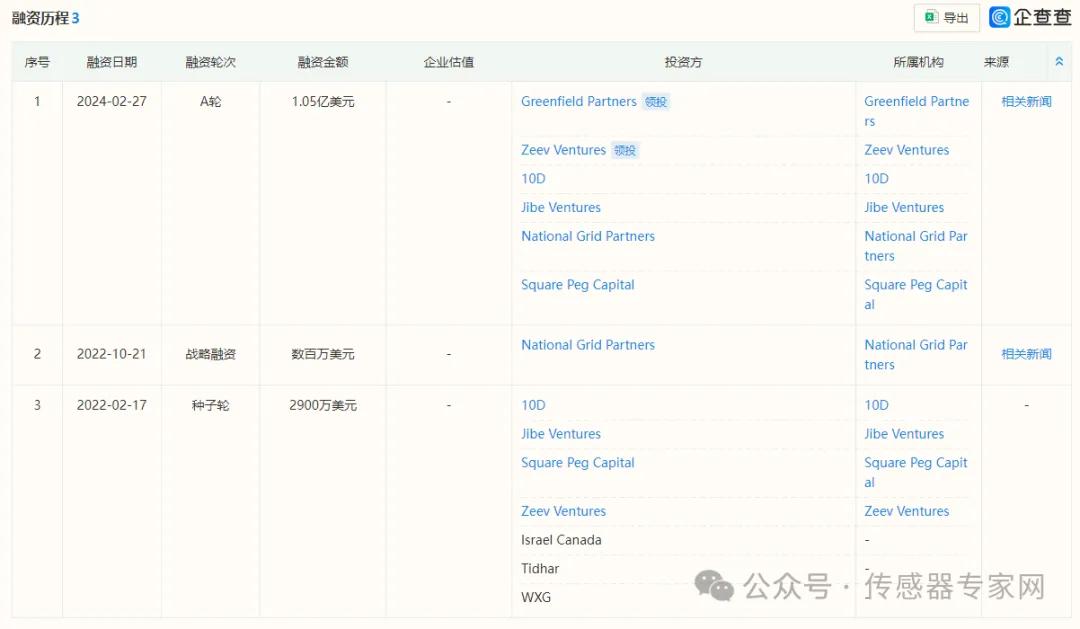Click the Excel export icon
1080x629 pixels.
pos(931,18)
